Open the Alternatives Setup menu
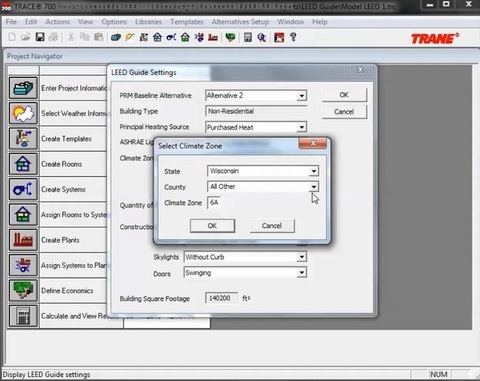 [x=240, y=22]
